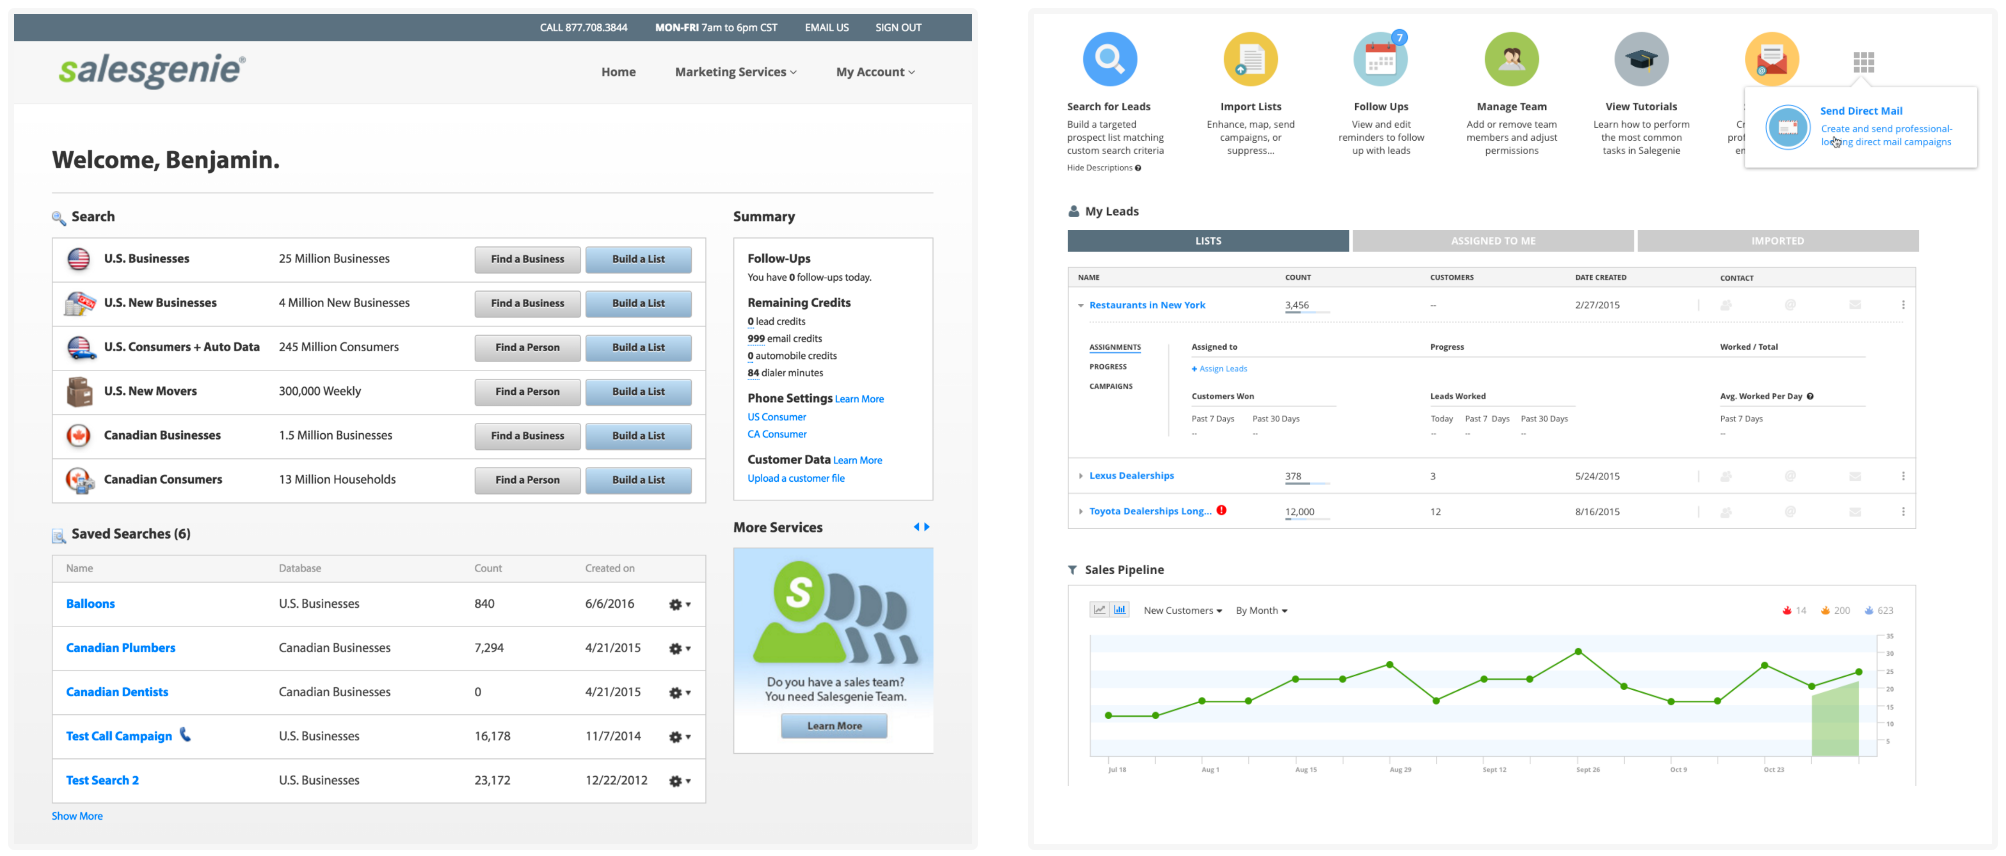Viewport: 2006px width, 856px height.
Task: Switch to PROGRESS section in list details
Action: click(1108, 366)
